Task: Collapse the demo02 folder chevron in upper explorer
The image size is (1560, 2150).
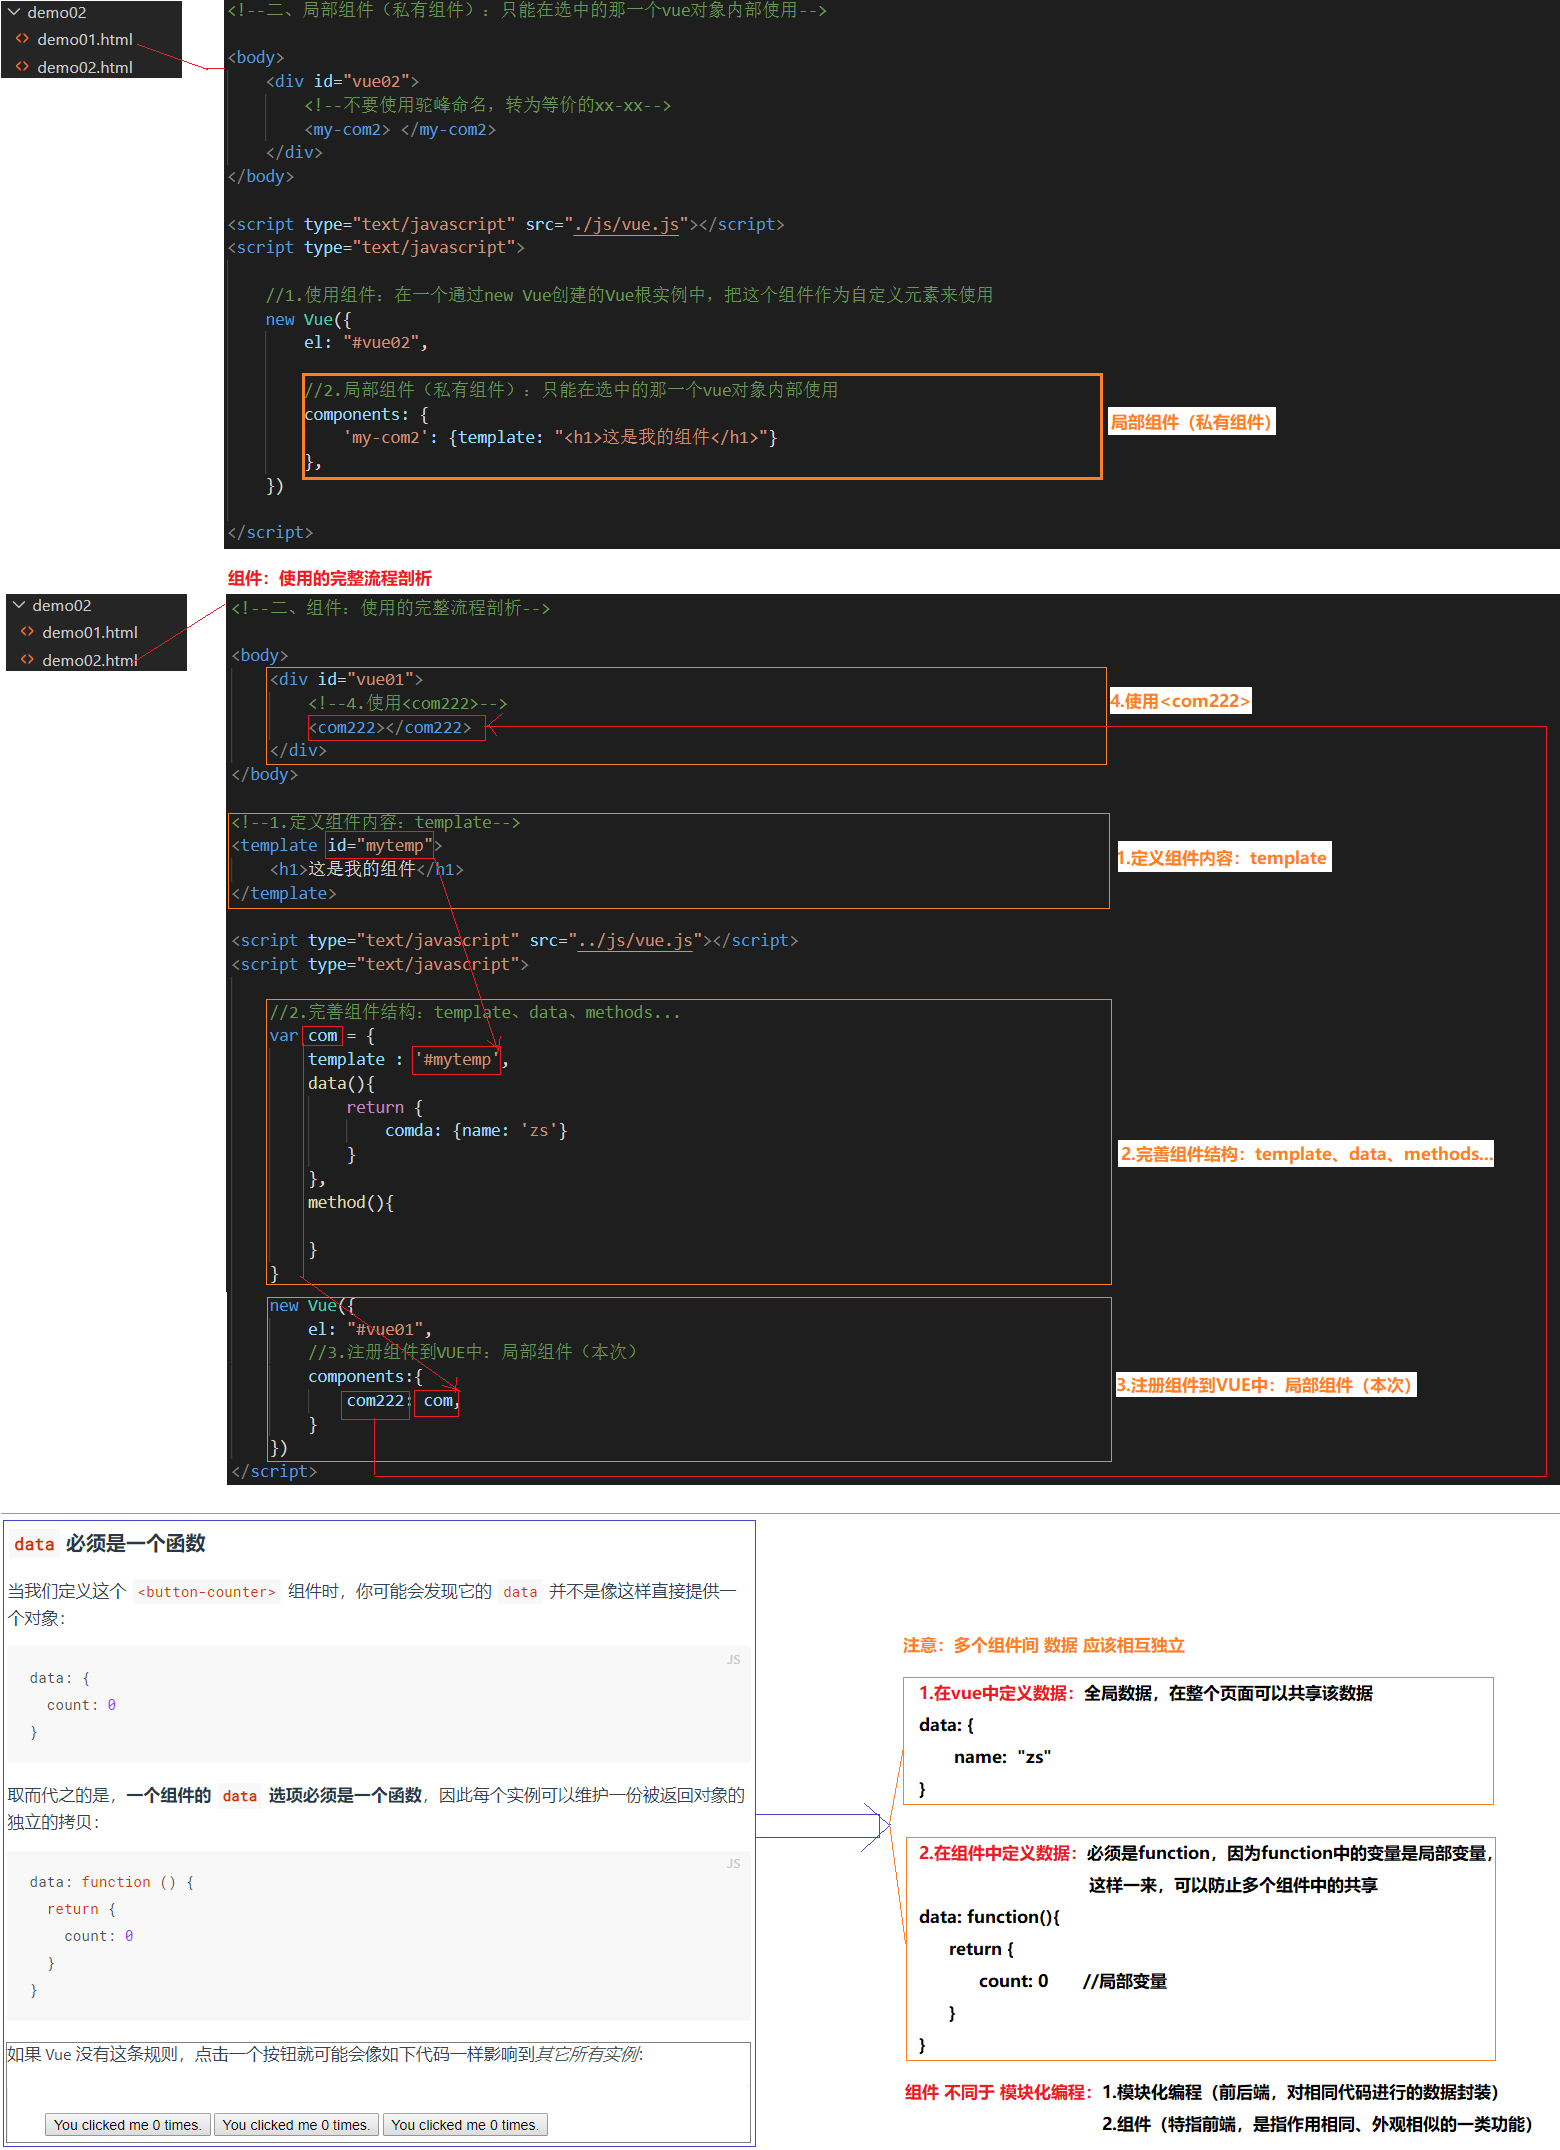Action: (14, 12)
